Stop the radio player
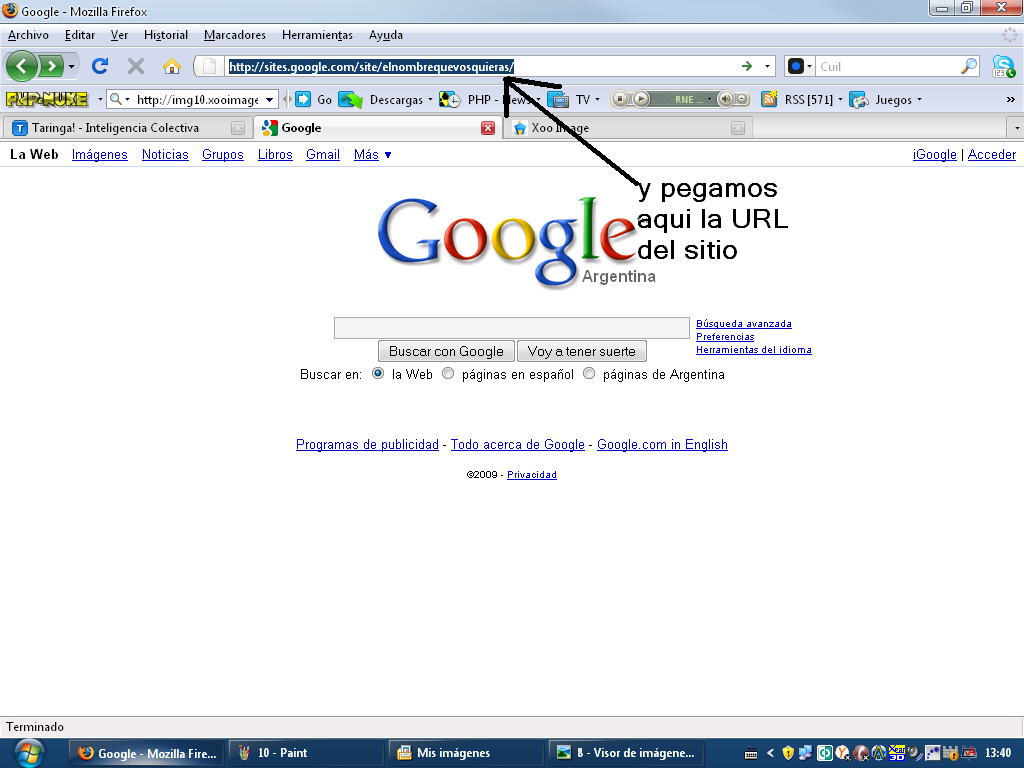This screenshot has width=1024, height=768. (620, 99)
